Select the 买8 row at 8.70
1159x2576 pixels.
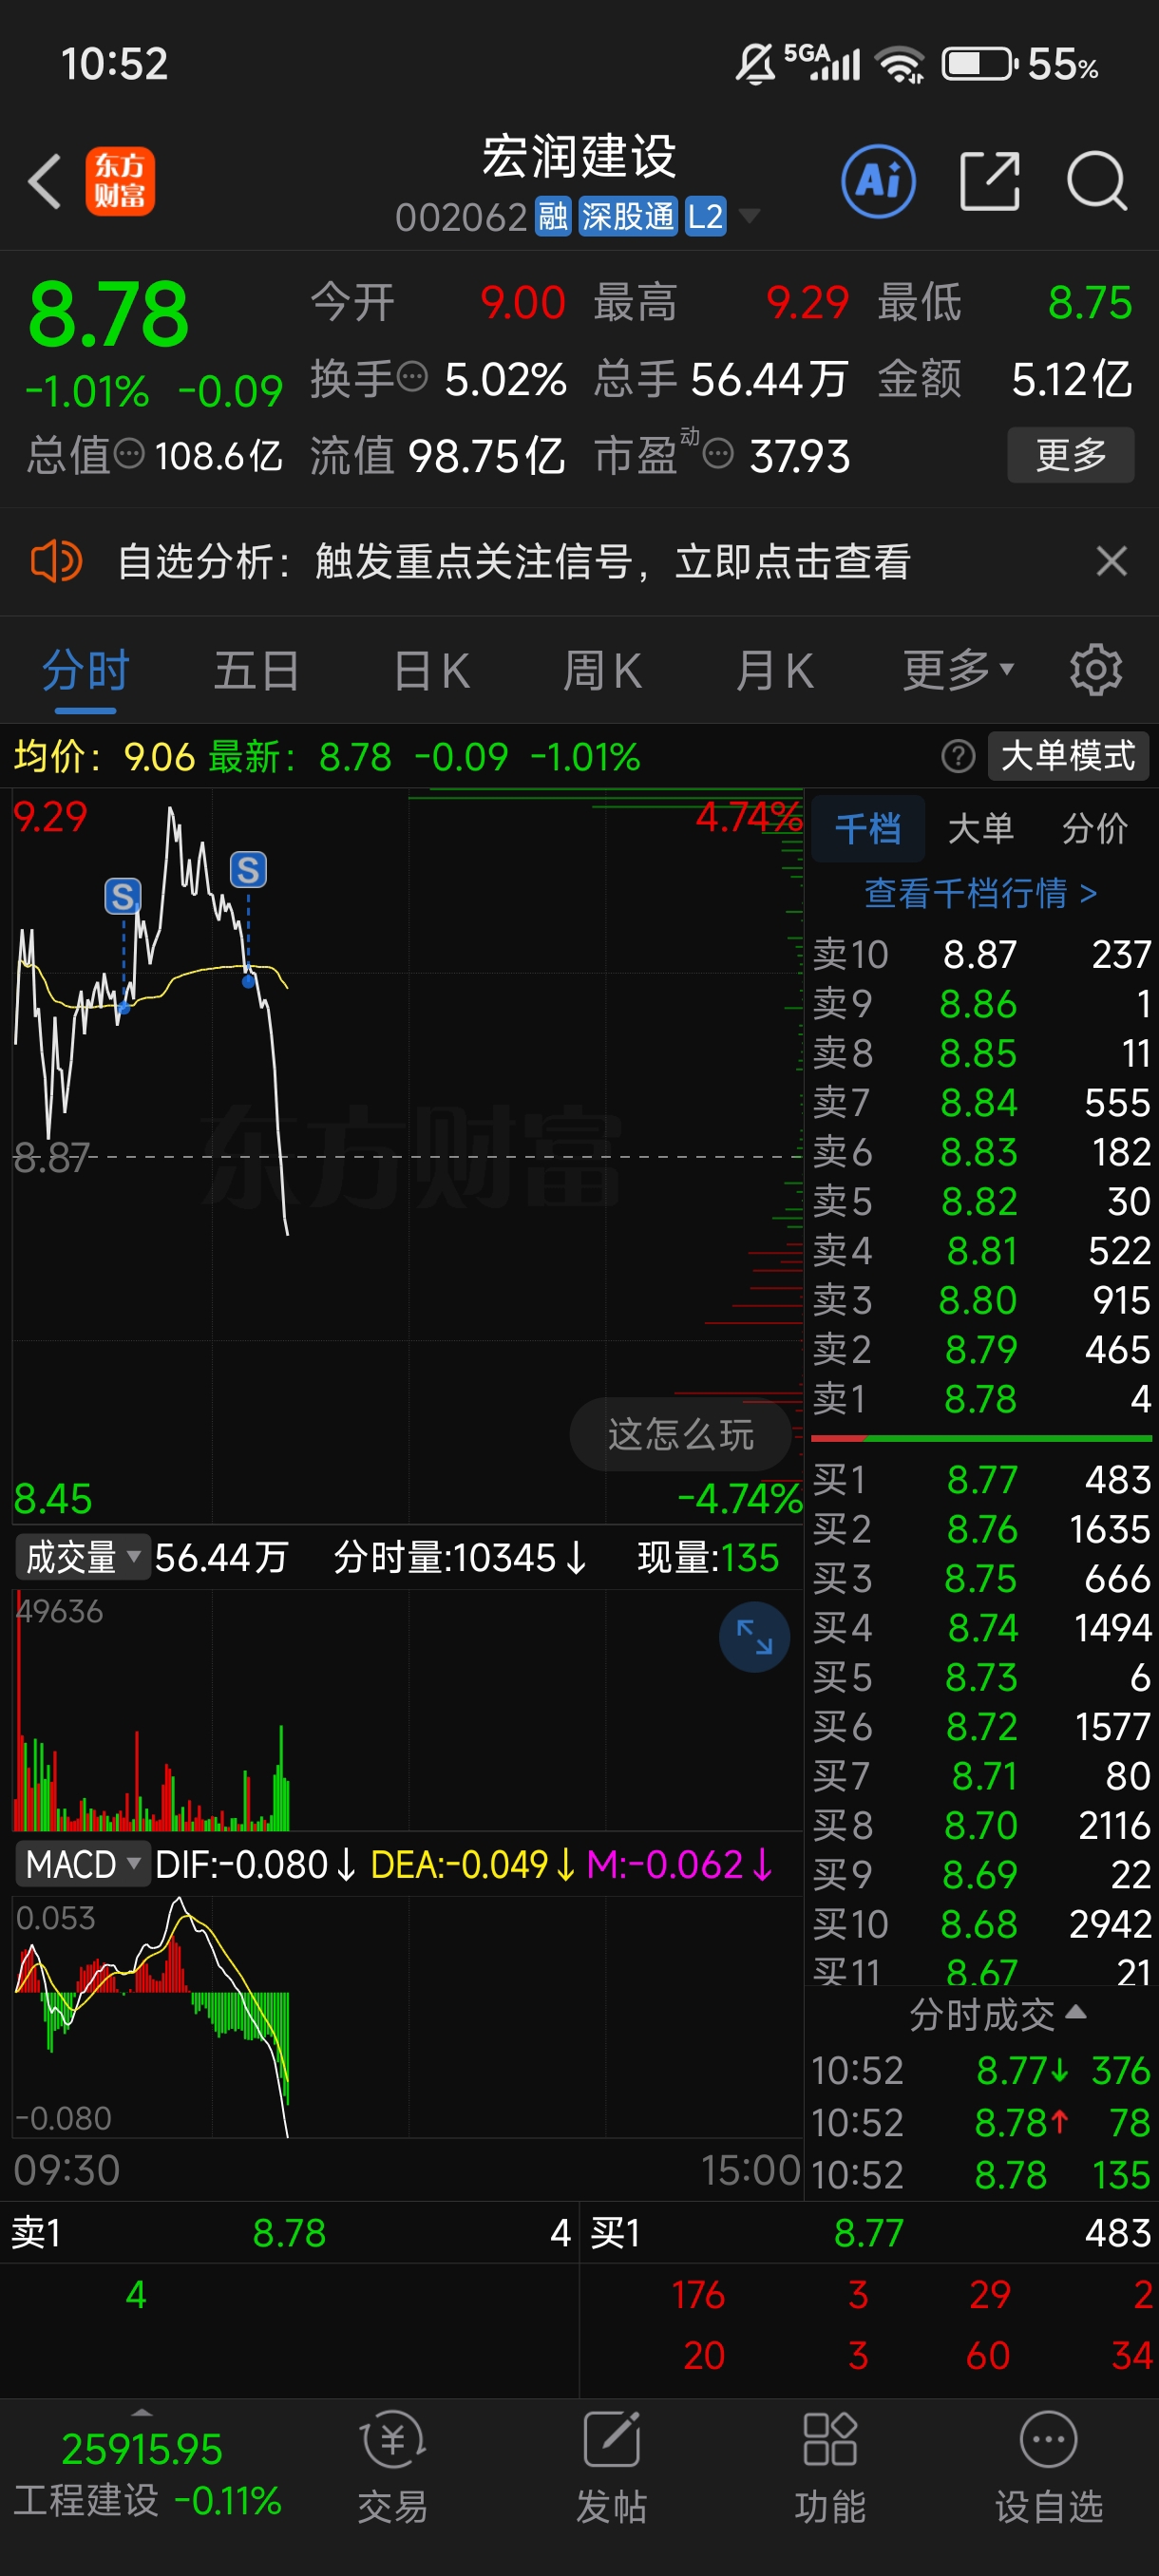coord(981,1825)
